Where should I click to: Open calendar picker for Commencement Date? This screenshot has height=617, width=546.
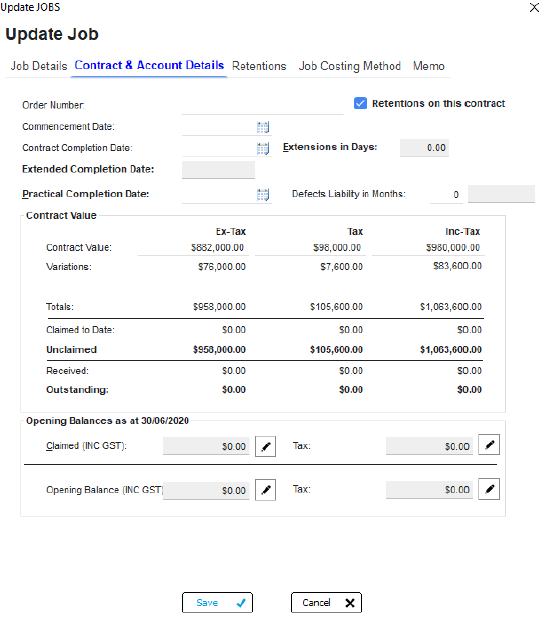tap(263, 127)
